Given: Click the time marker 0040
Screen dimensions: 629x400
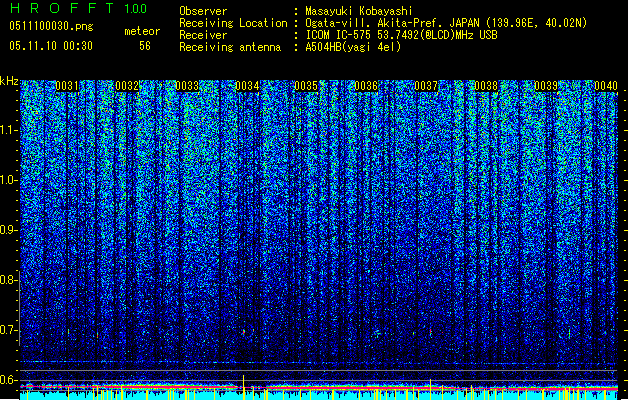Looking at the screenshot, I should pyautogui.click(x=606, y=86).
